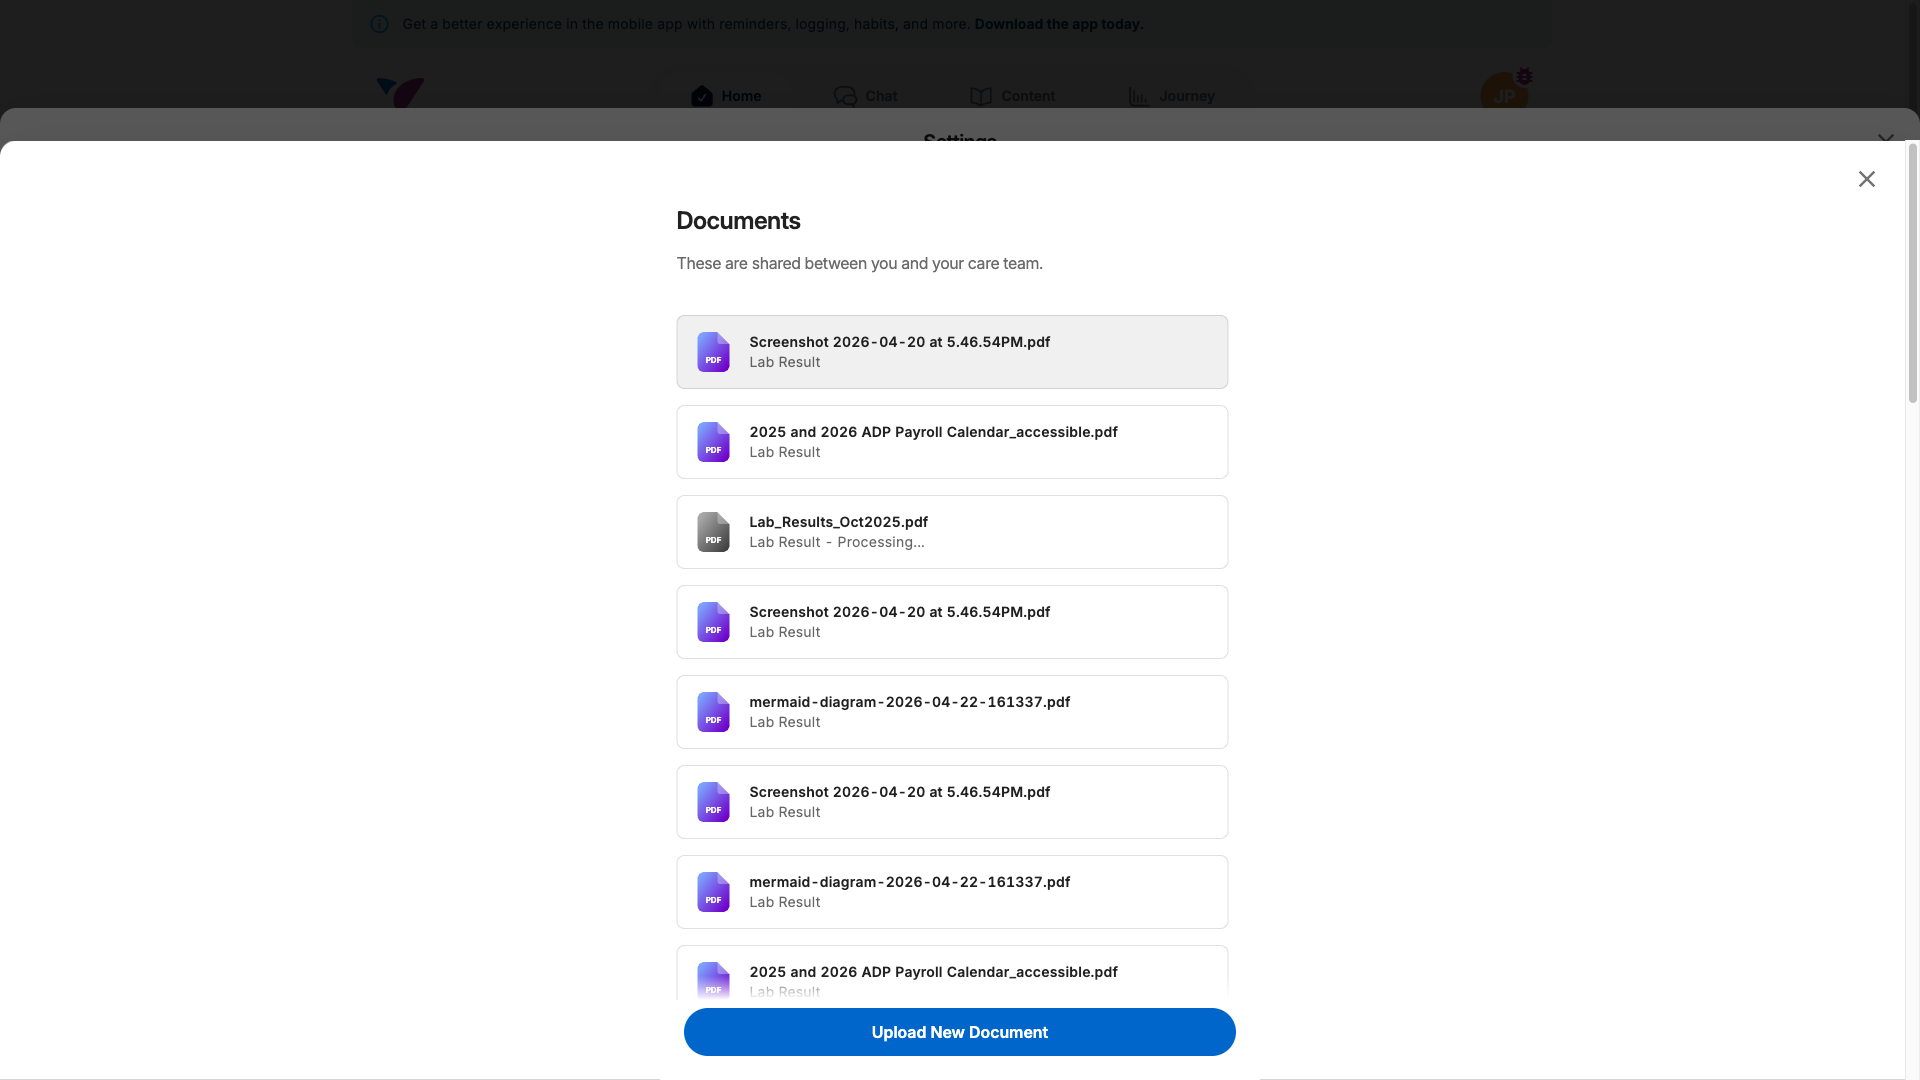Viewport: 1920px width, 1080px height.
Task: Click the Upload New Document button
Action: coord(959,1032)
